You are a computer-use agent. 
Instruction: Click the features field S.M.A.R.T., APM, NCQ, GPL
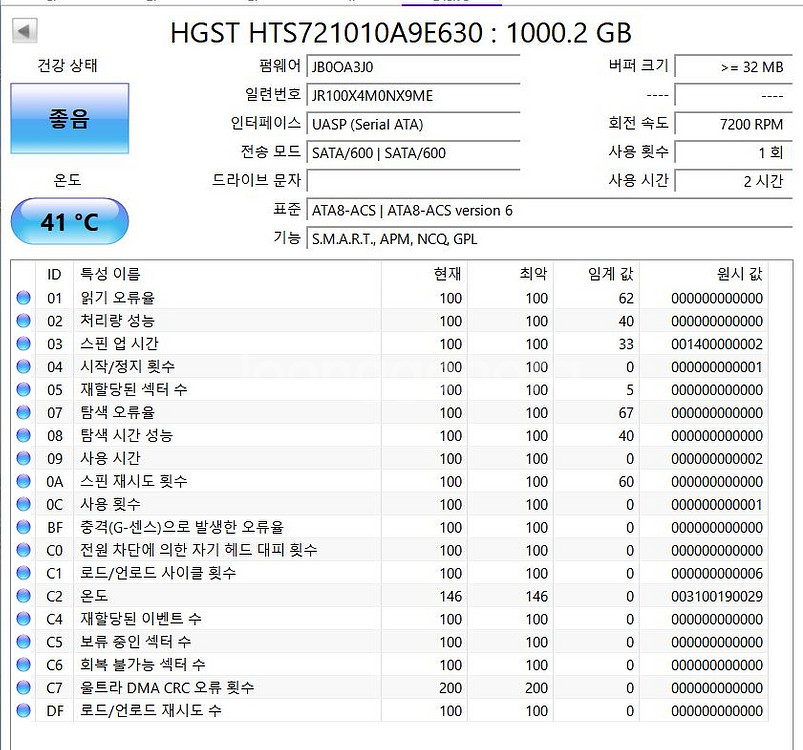coord(550,239)
